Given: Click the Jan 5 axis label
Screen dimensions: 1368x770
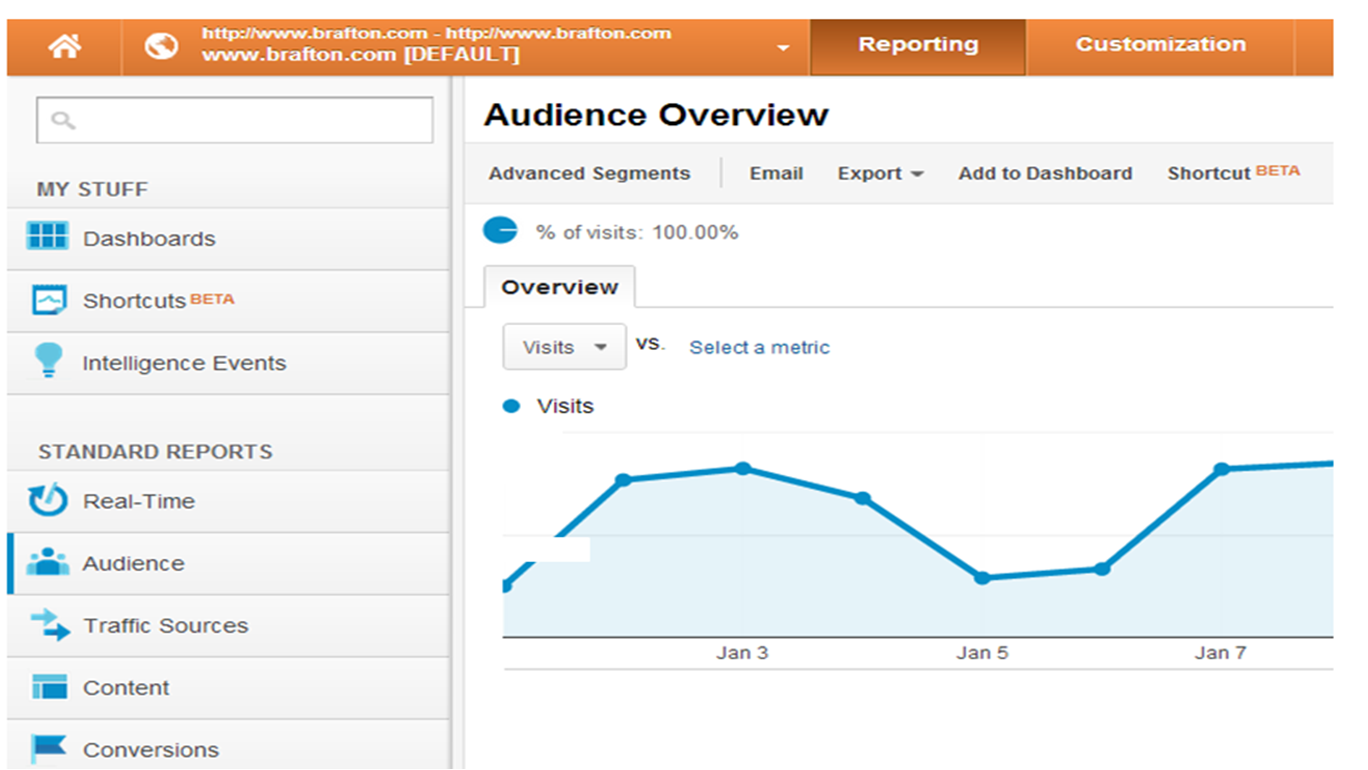Looking at the screenshot, I should pyautogui.click(x=982, y=653).
